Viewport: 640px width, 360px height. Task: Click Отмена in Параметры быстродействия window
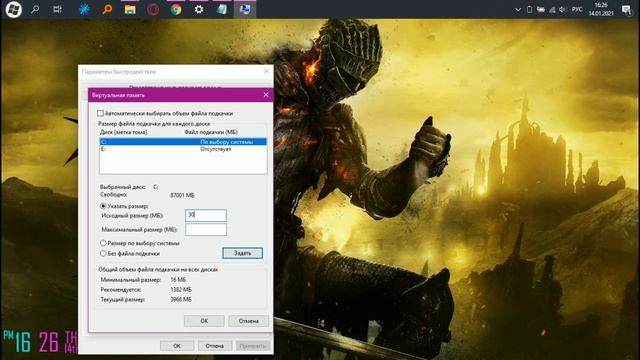215,346
